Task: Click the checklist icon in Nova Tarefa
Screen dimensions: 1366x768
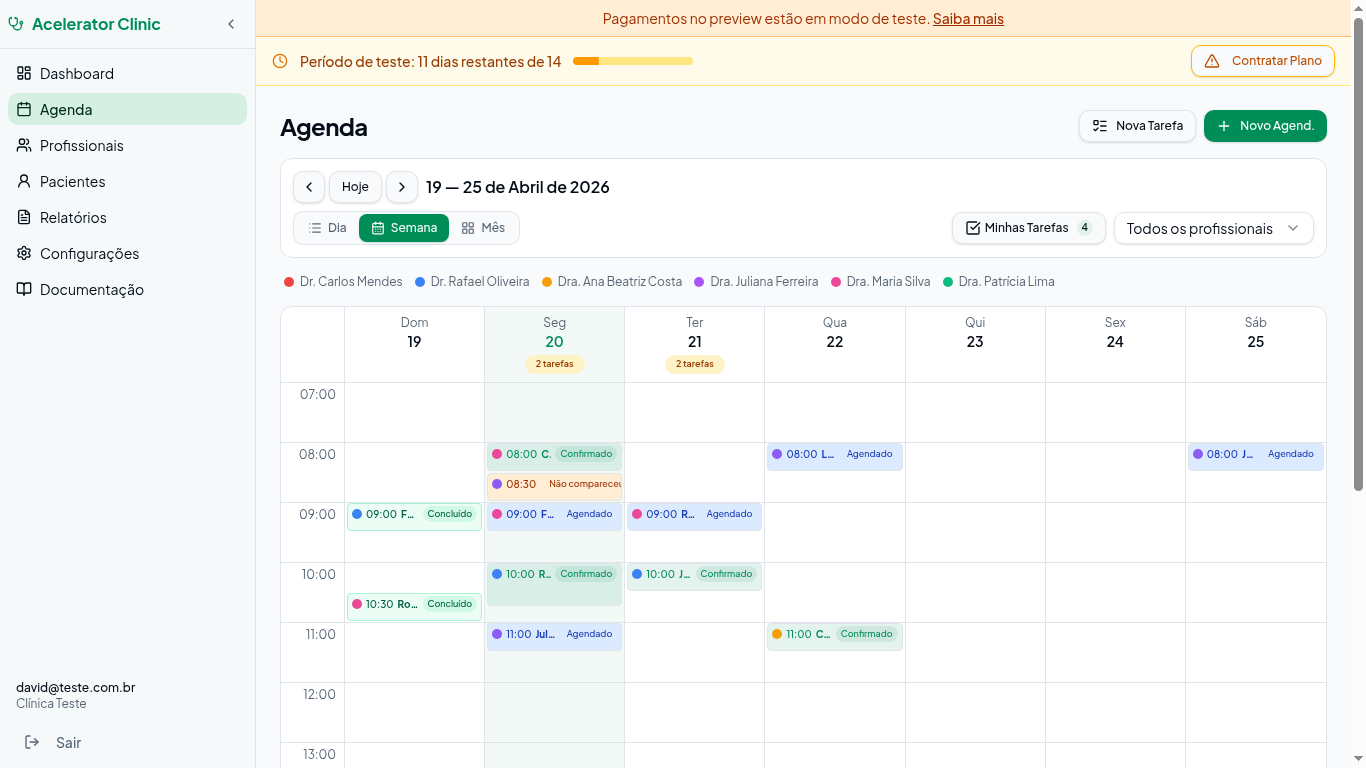Action: coord(1100,126)
